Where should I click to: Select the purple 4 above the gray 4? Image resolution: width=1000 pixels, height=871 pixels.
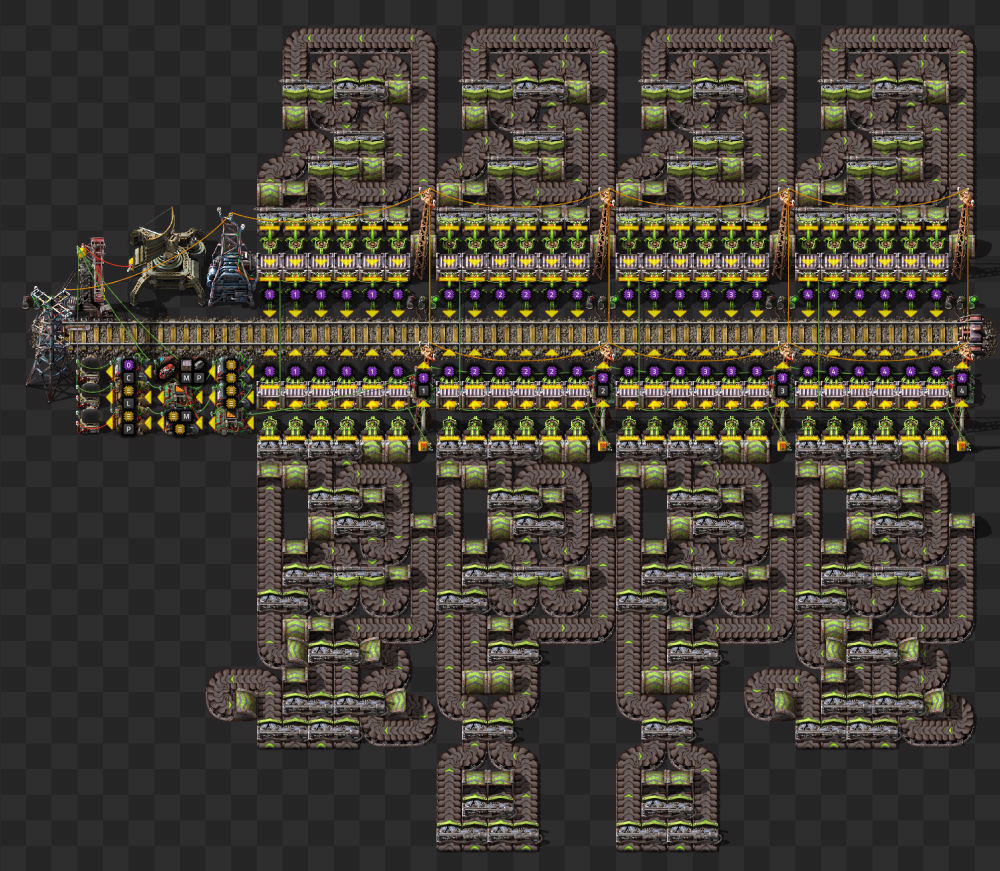pyautogui.click(x=961, y=378)
